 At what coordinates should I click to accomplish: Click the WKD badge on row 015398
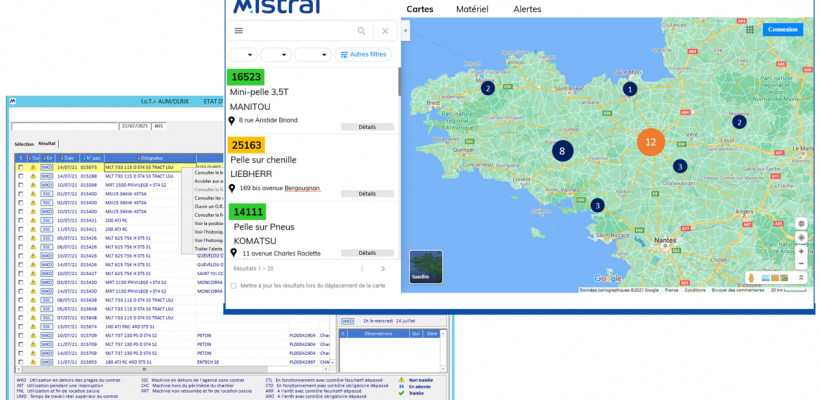47,185
